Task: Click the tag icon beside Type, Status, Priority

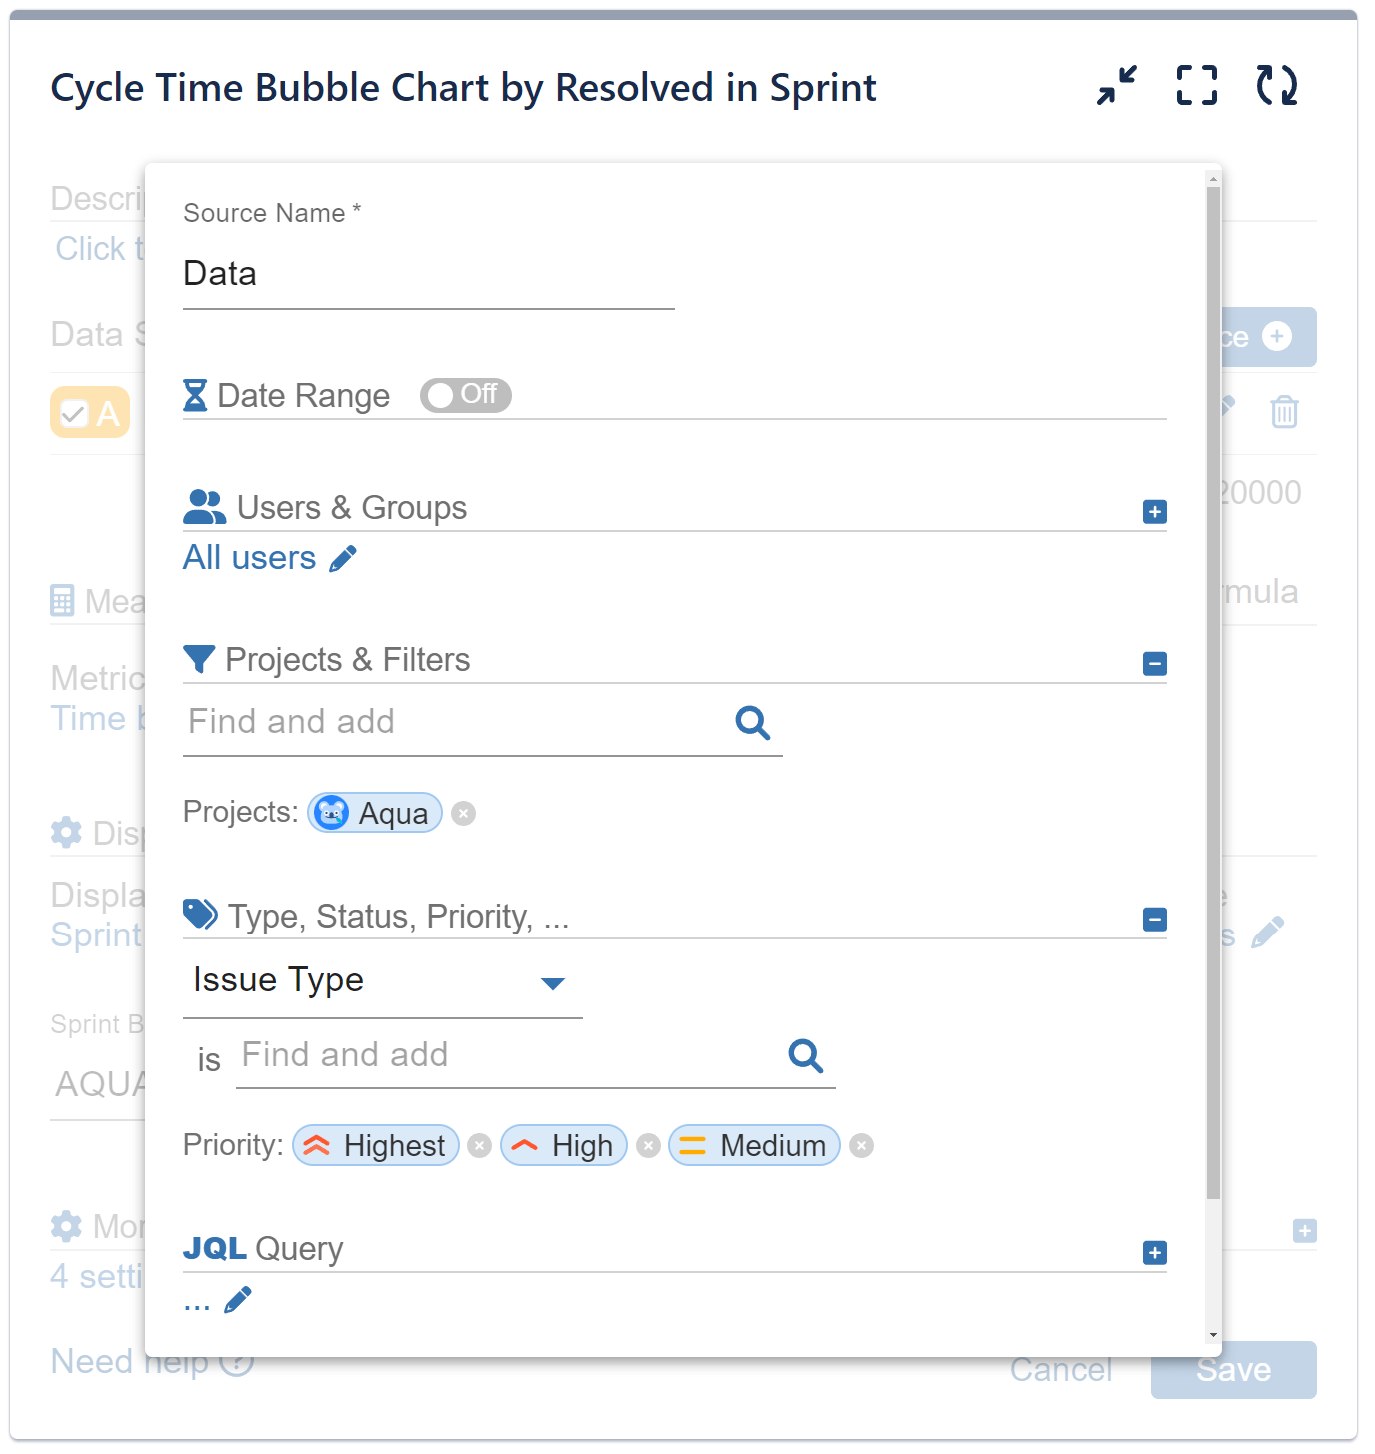Action: (x=199, y=913)
